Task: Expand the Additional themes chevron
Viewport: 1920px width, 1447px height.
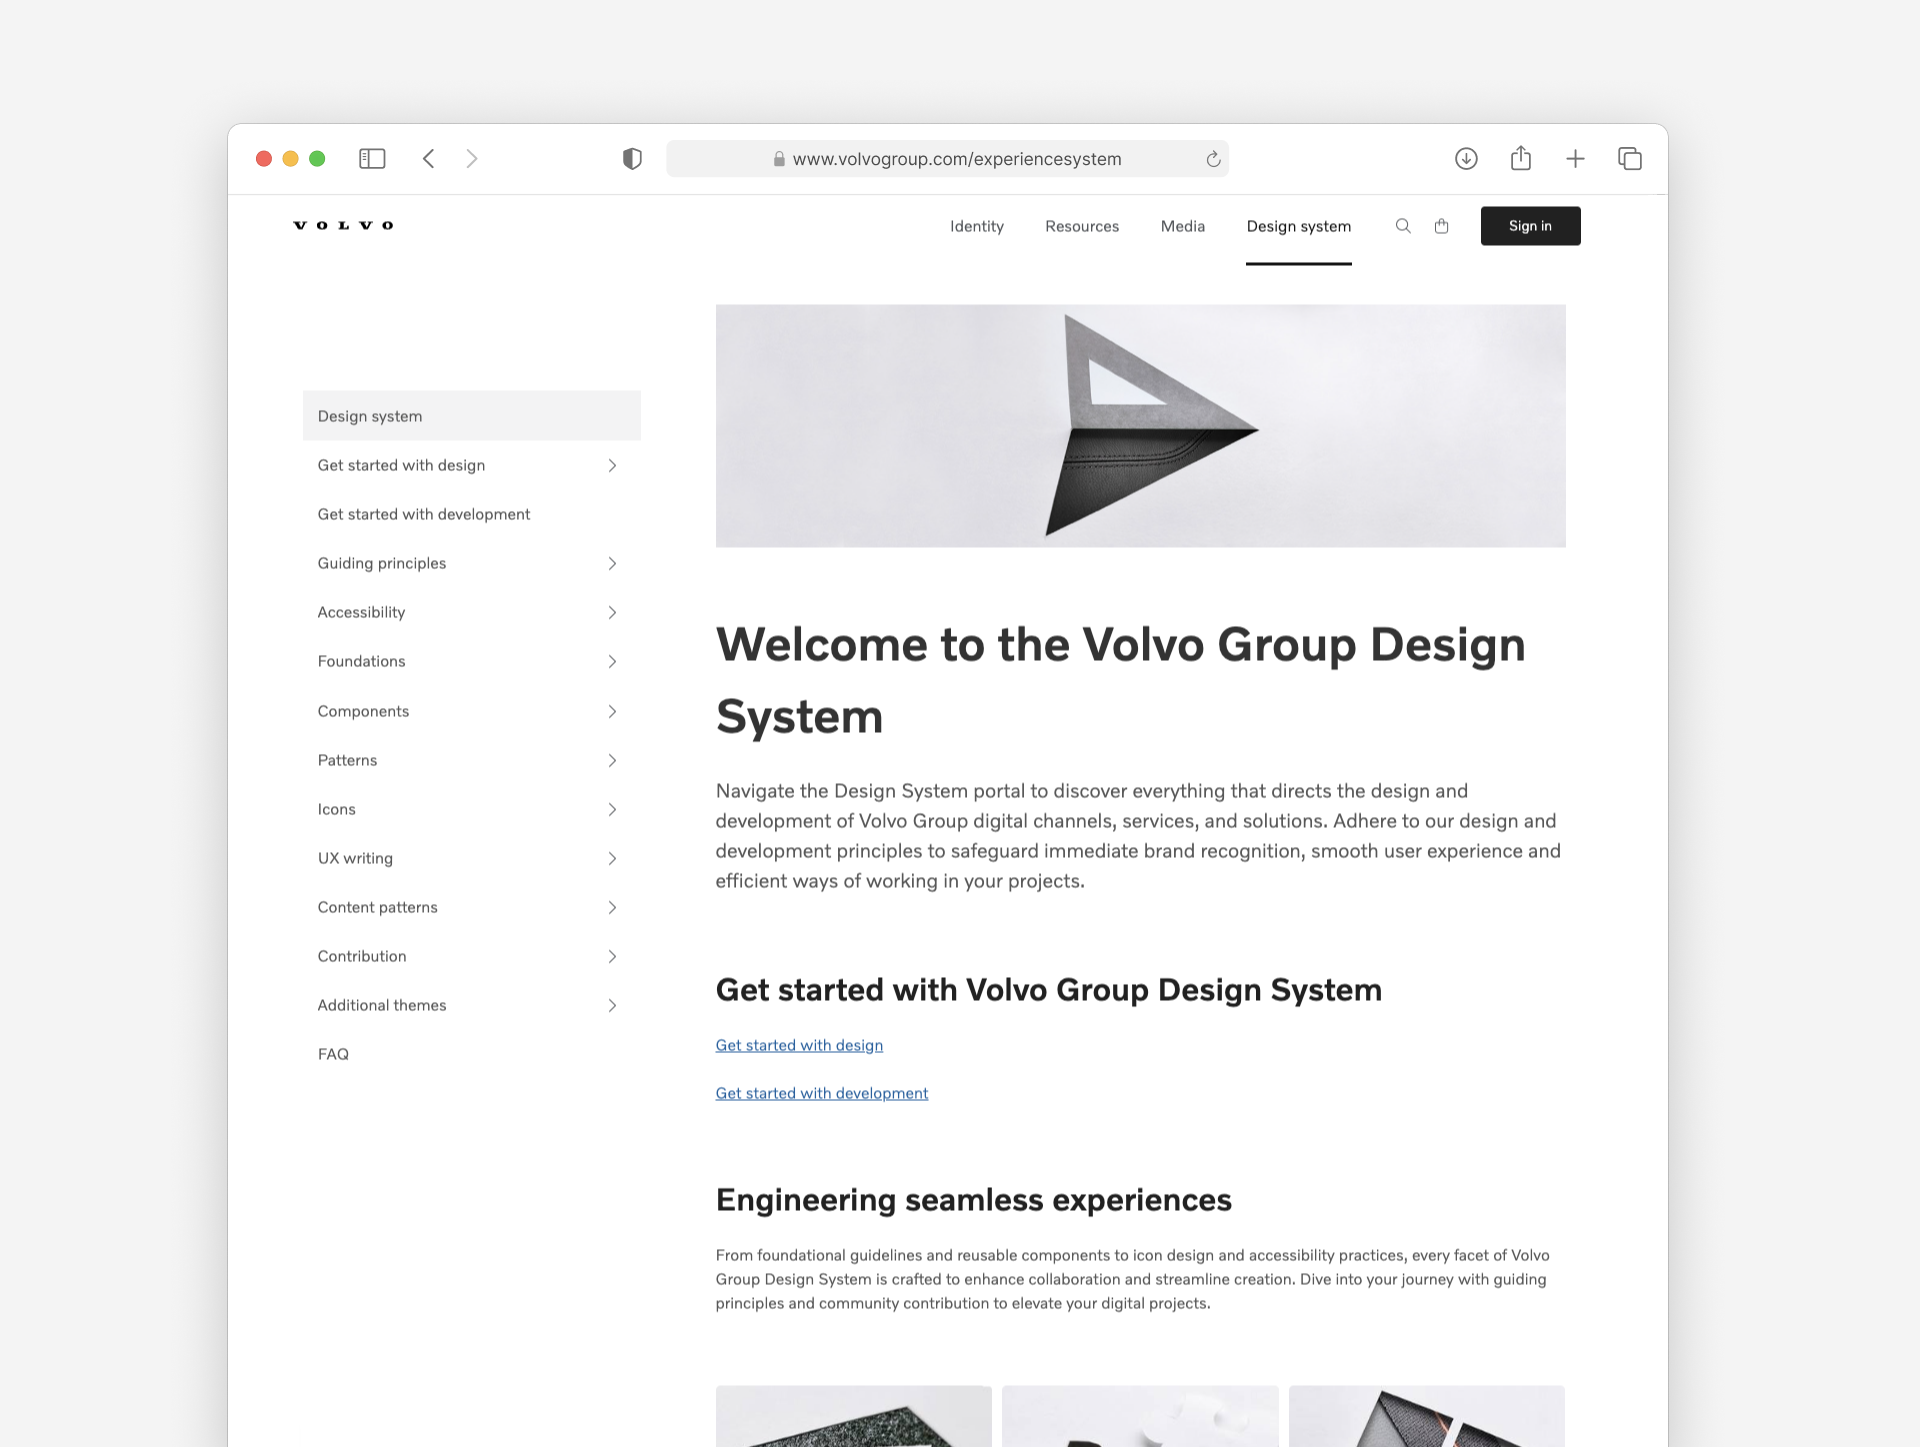Action: [x=612, y=1005]
